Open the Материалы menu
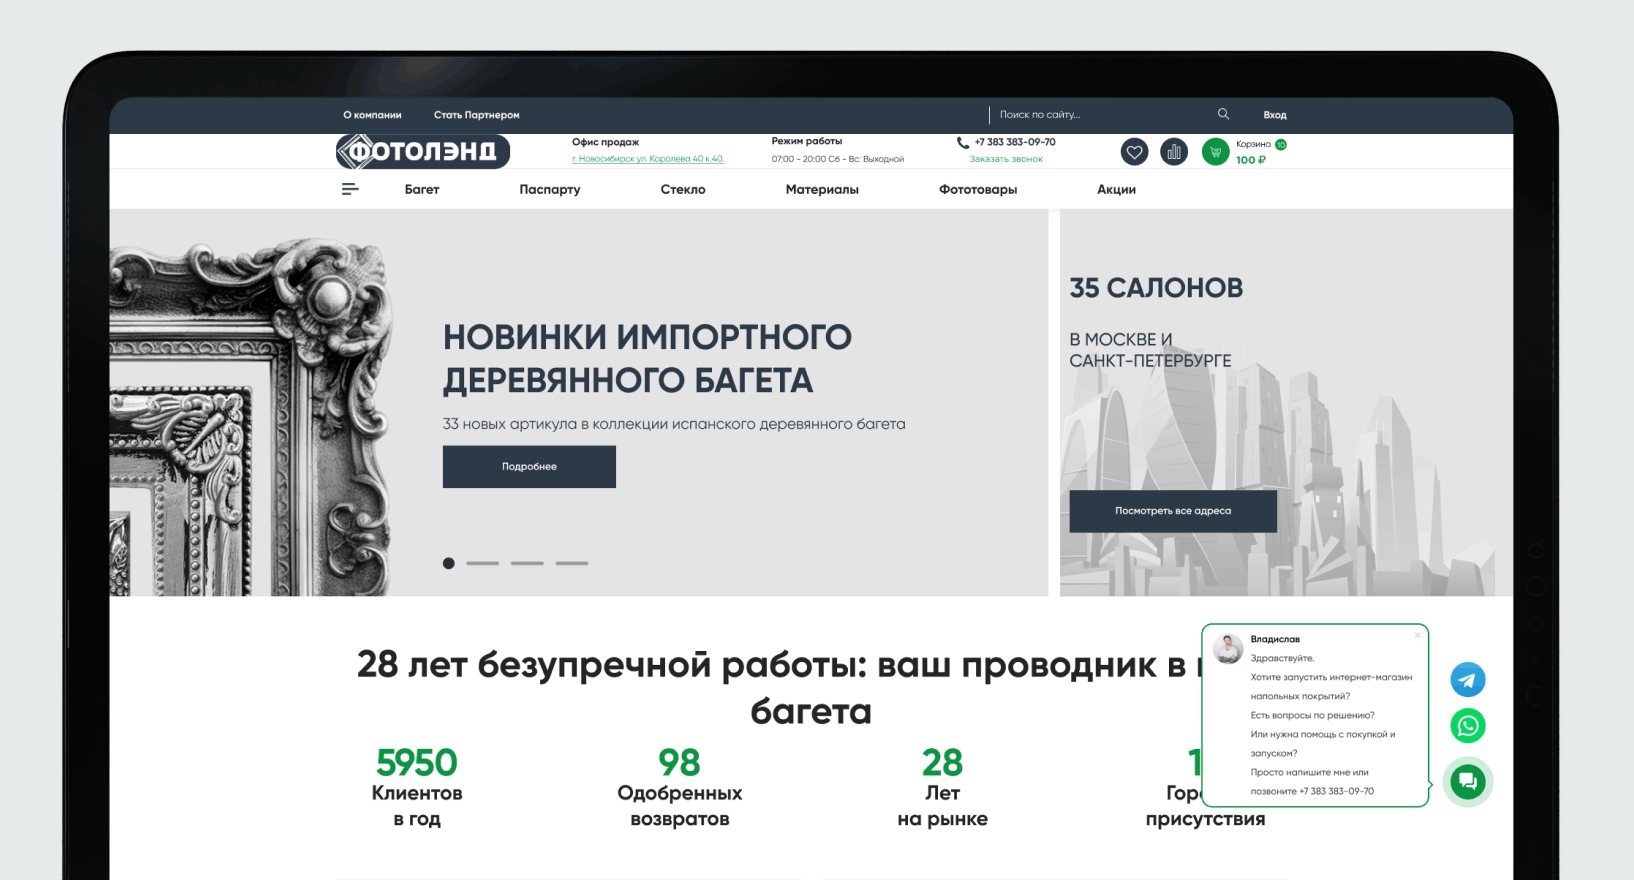 tap(822, 189)
